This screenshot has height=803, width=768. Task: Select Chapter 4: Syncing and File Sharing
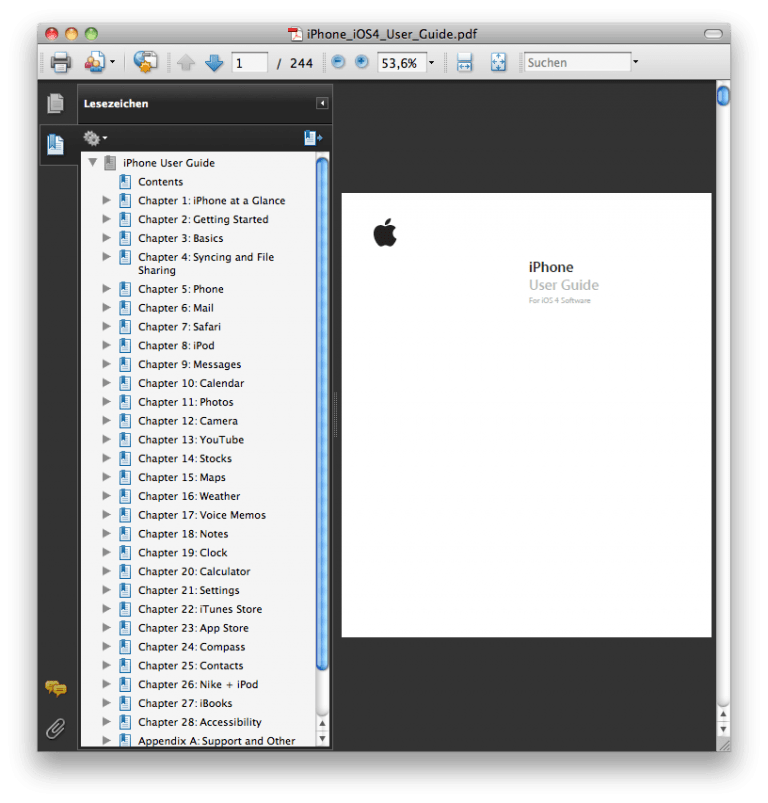(x=206, y=263)
